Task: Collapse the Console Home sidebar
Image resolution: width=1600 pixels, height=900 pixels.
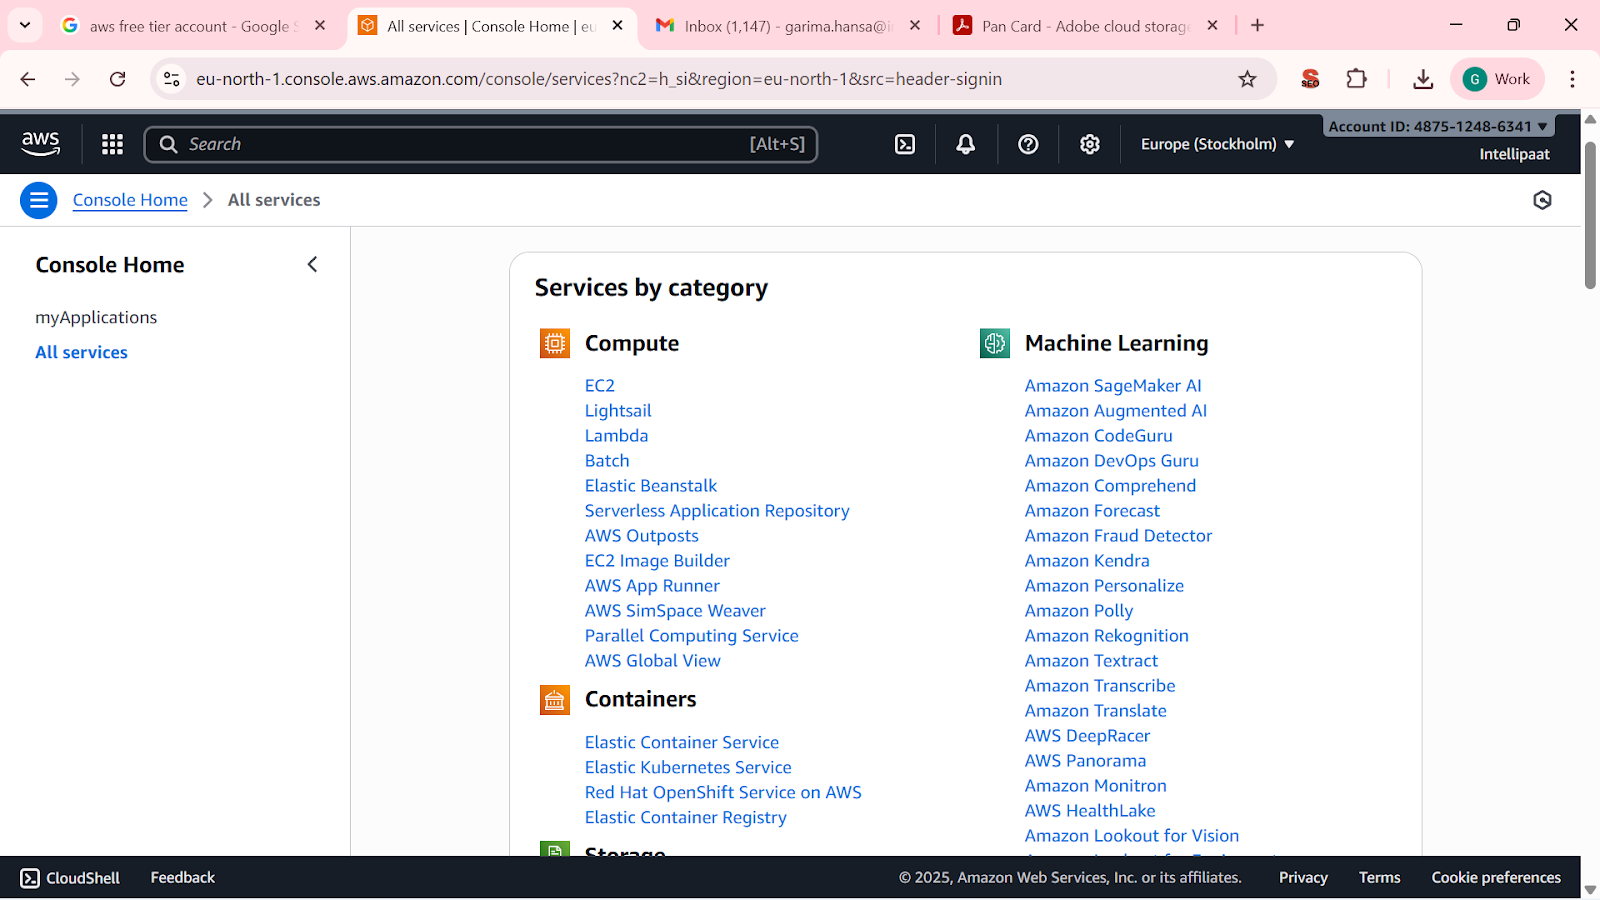Action: coord(312,264)
